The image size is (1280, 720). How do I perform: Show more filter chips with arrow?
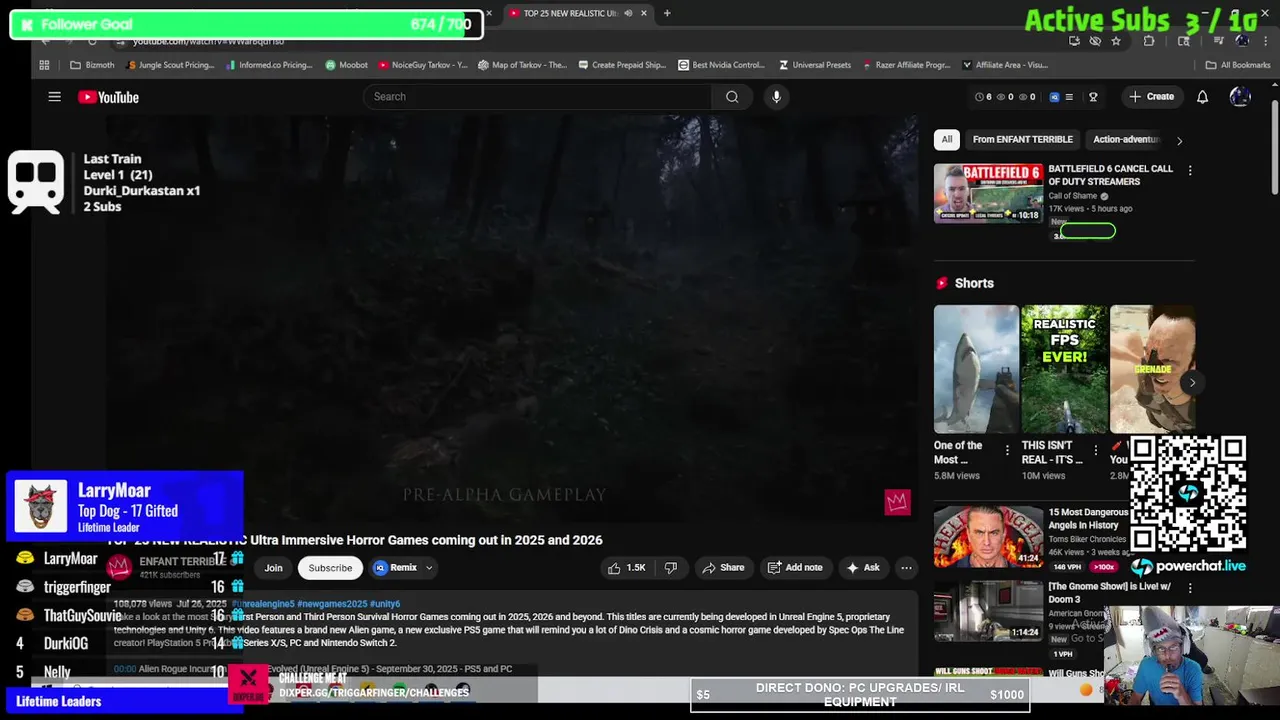coord(1179,141)
